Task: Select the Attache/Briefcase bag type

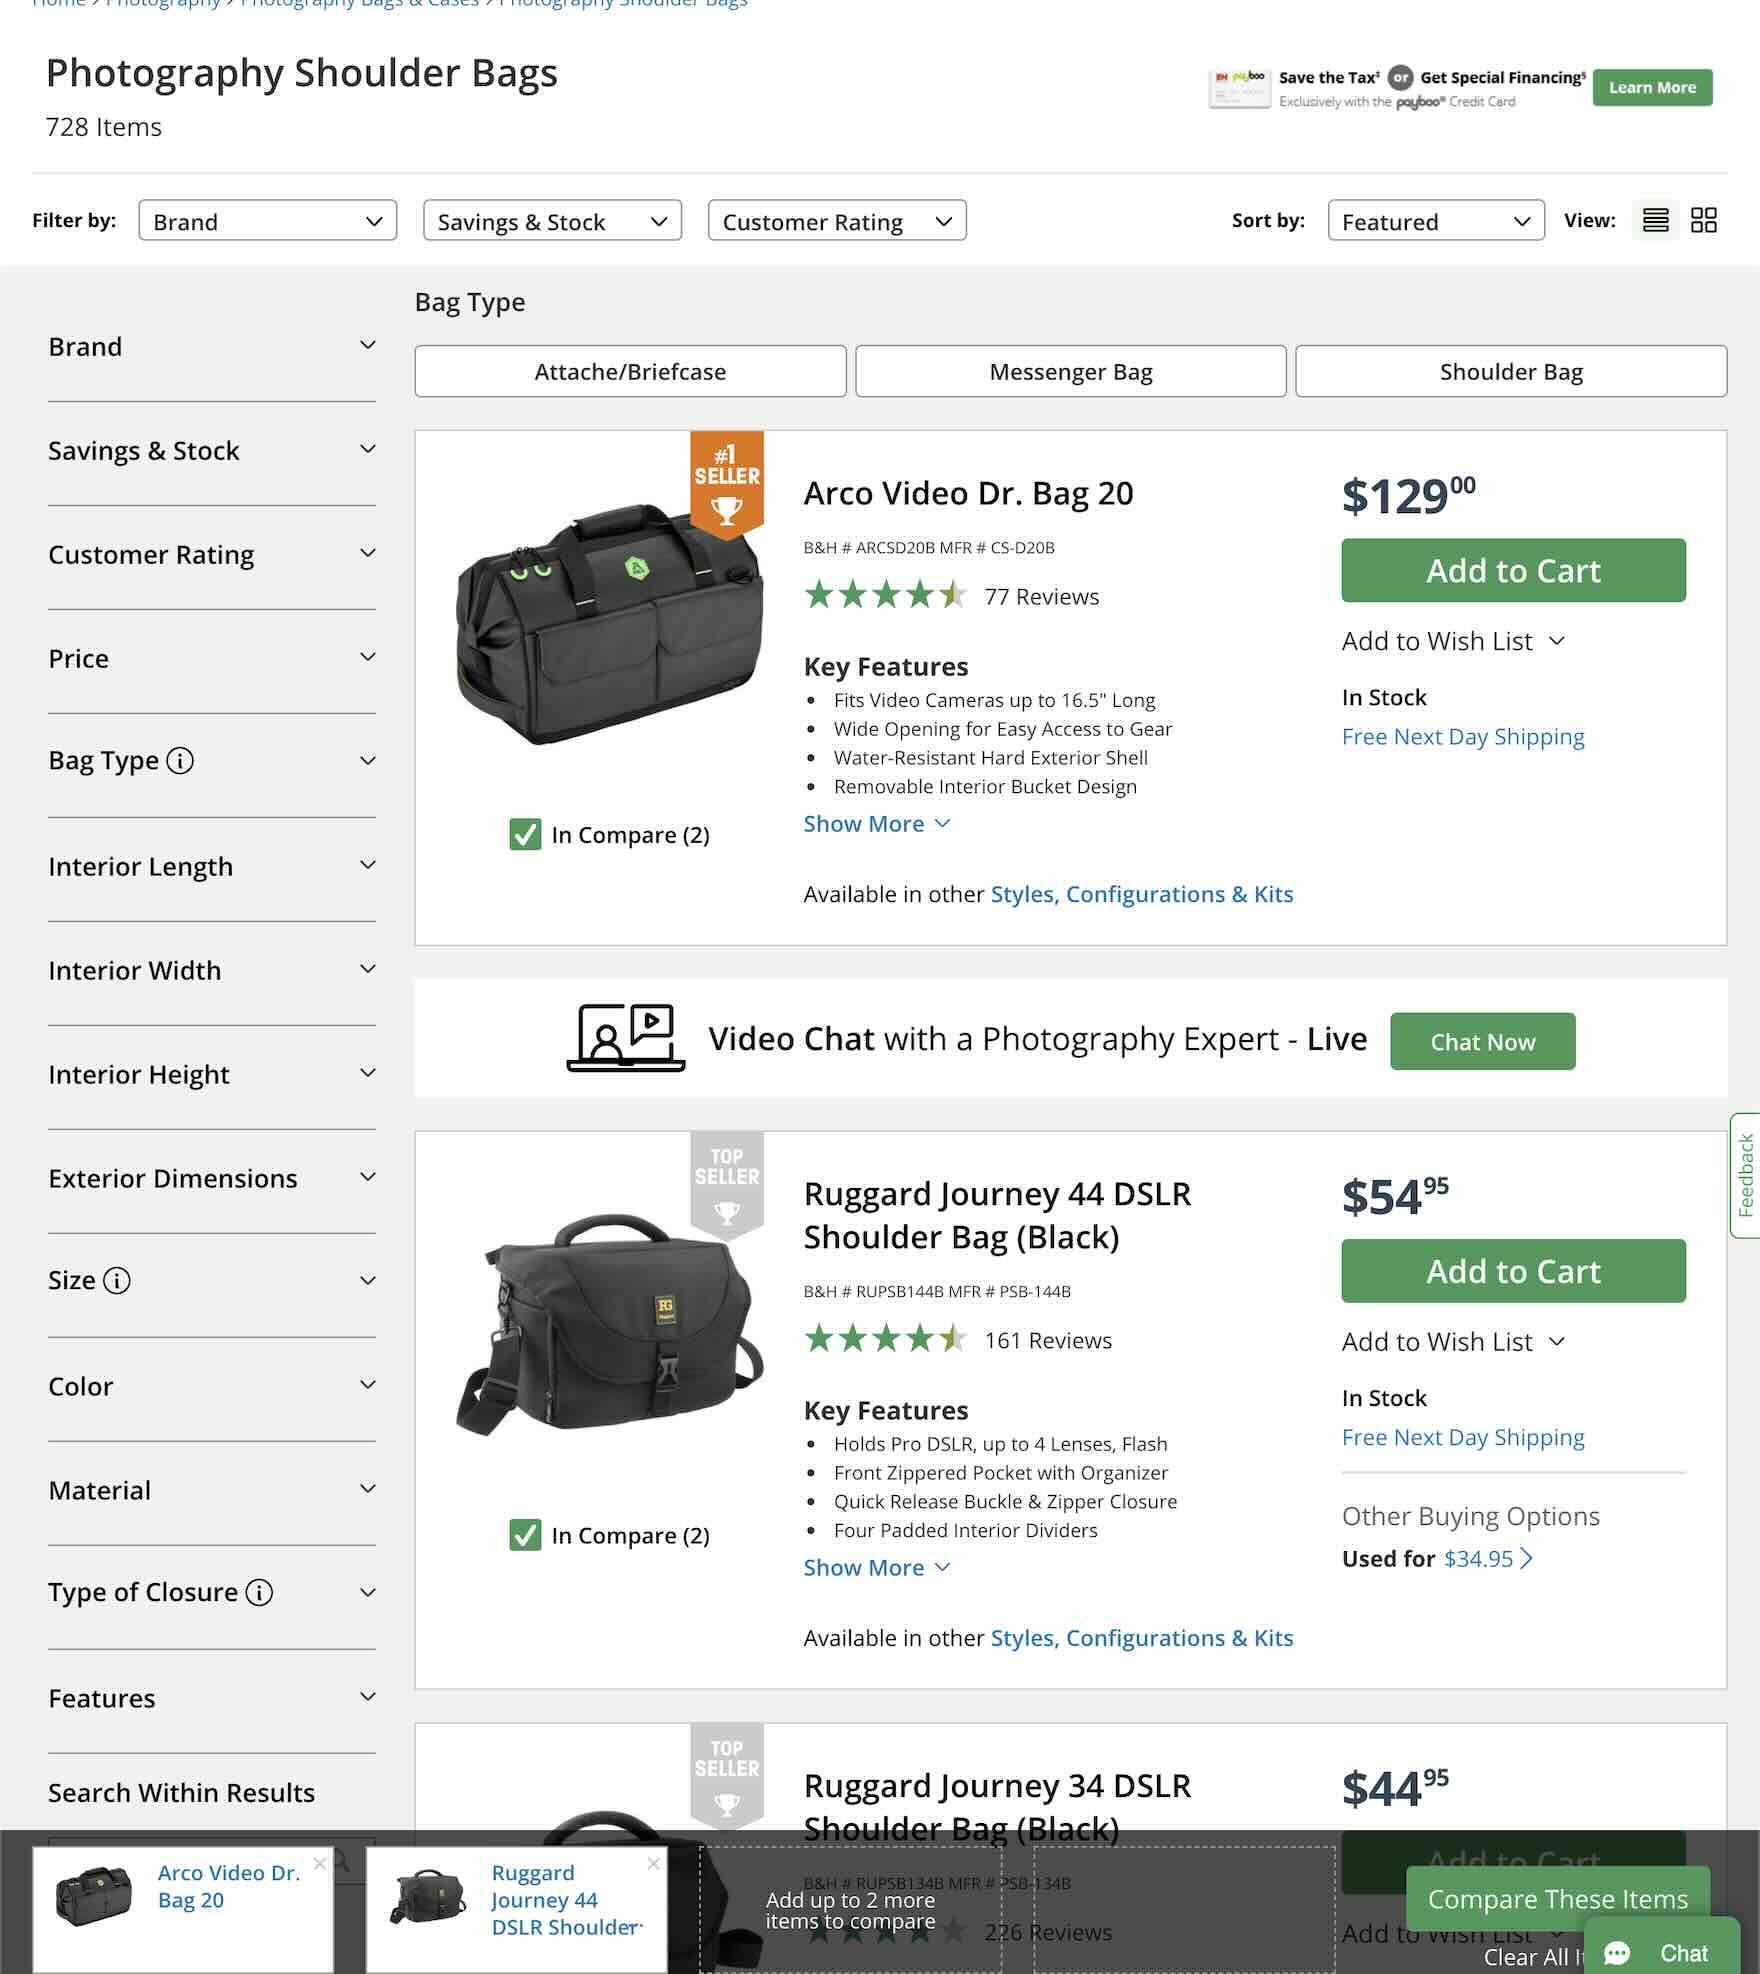Action: [630, 371]
